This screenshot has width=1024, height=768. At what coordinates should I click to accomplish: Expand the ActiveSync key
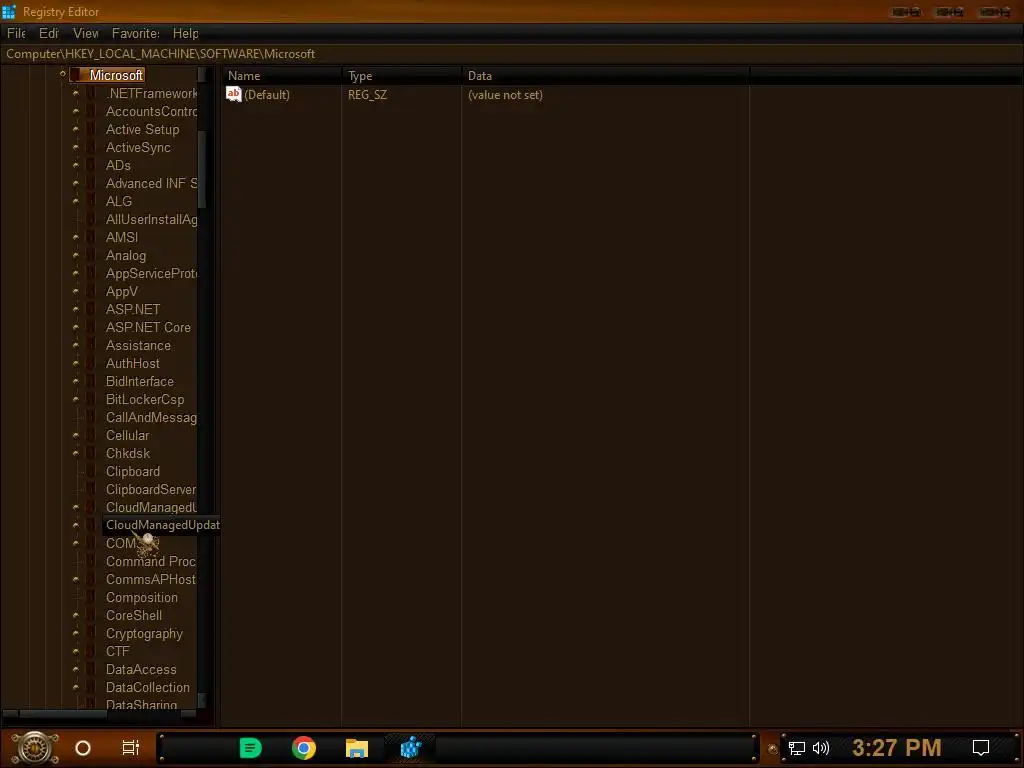(x=76, y=148)
